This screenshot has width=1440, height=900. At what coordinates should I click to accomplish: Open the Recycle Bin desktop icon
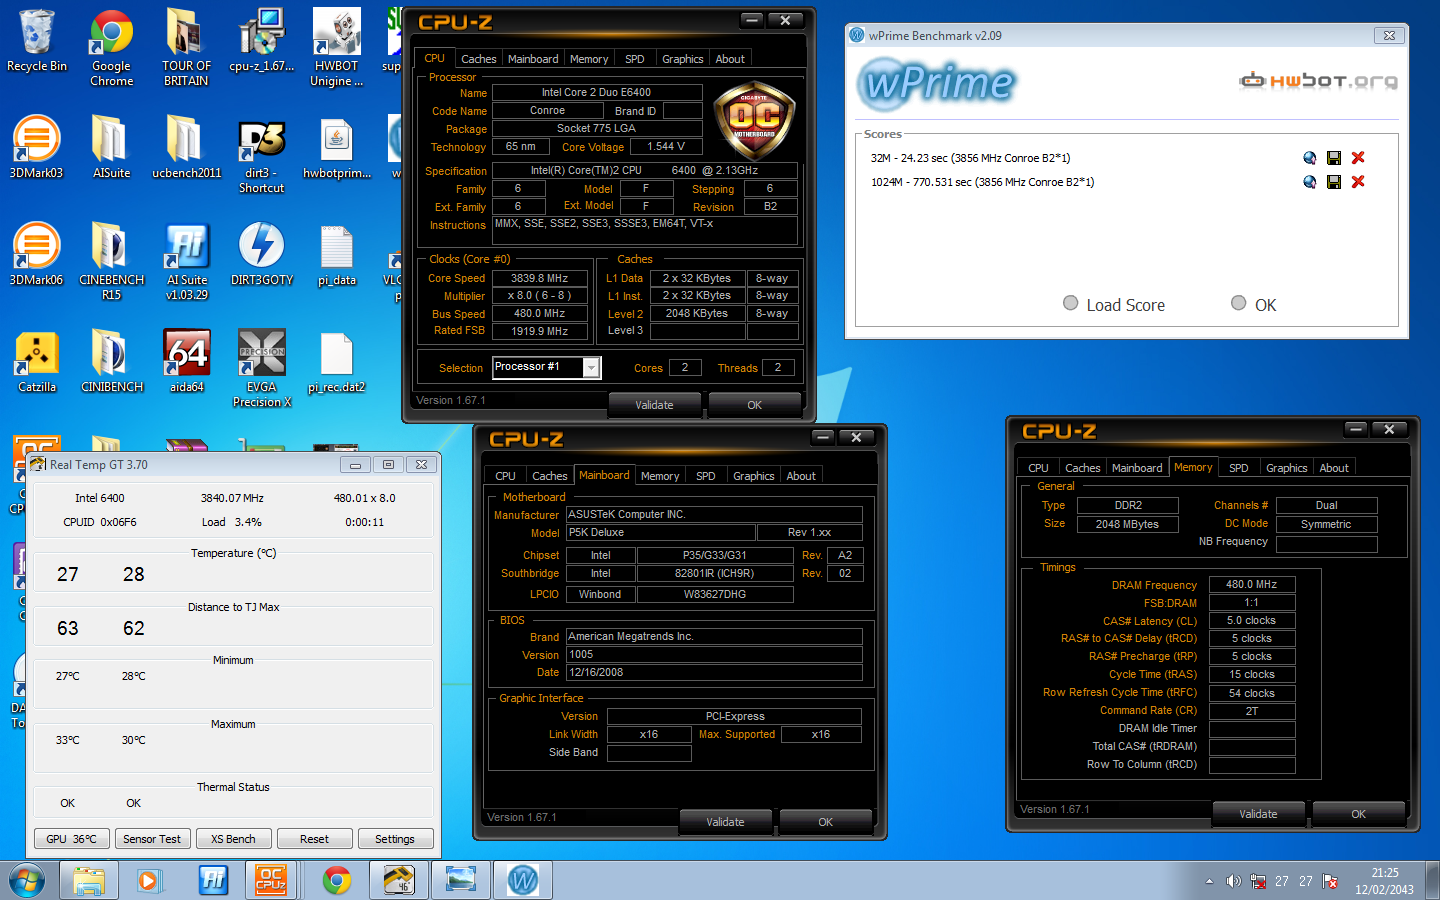point(37,41)
